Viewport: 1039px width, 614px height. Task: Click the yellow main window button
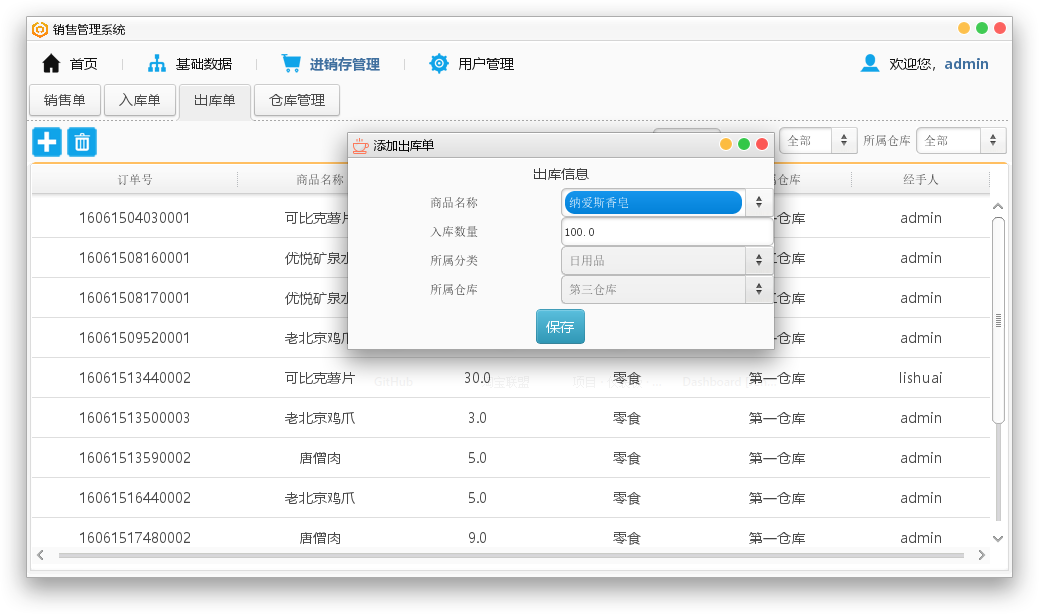[964, 28]
